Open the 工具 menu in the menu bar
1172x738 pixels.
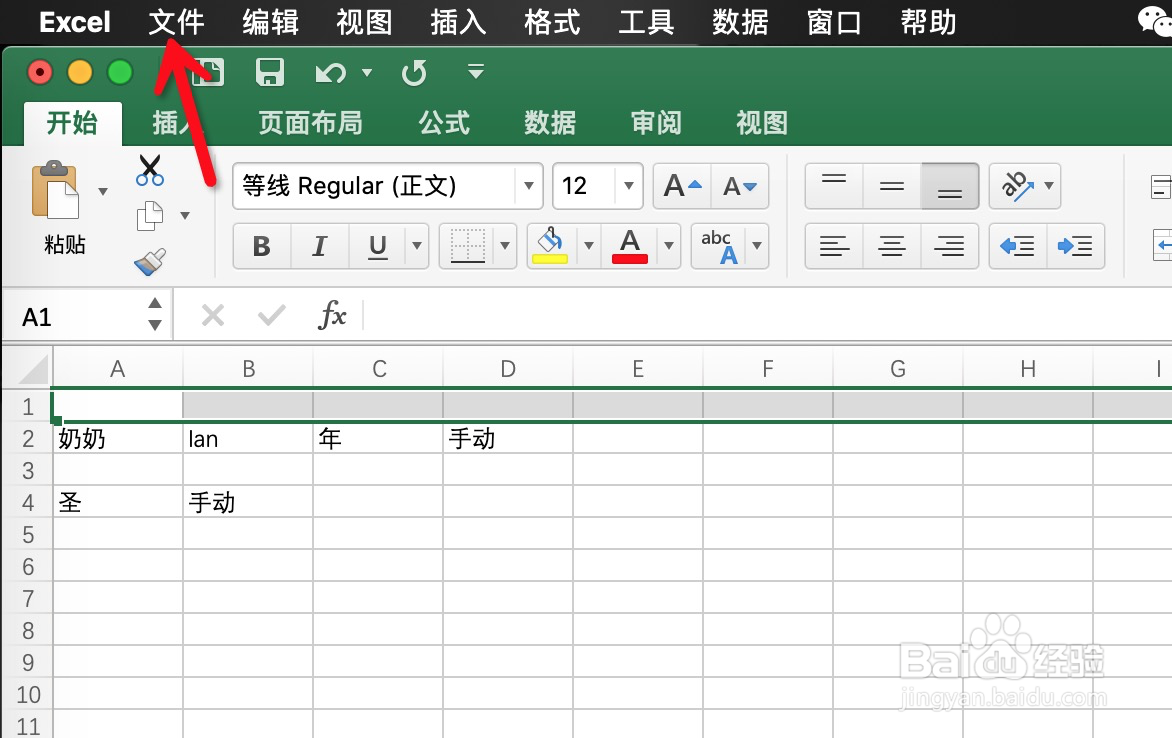[647, 21]
